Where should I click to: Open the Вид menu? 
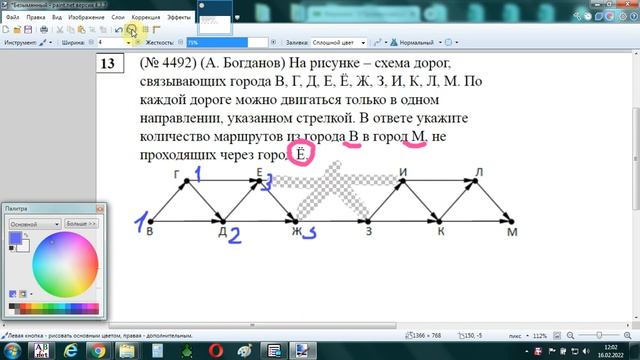click(x=57, y=17)
